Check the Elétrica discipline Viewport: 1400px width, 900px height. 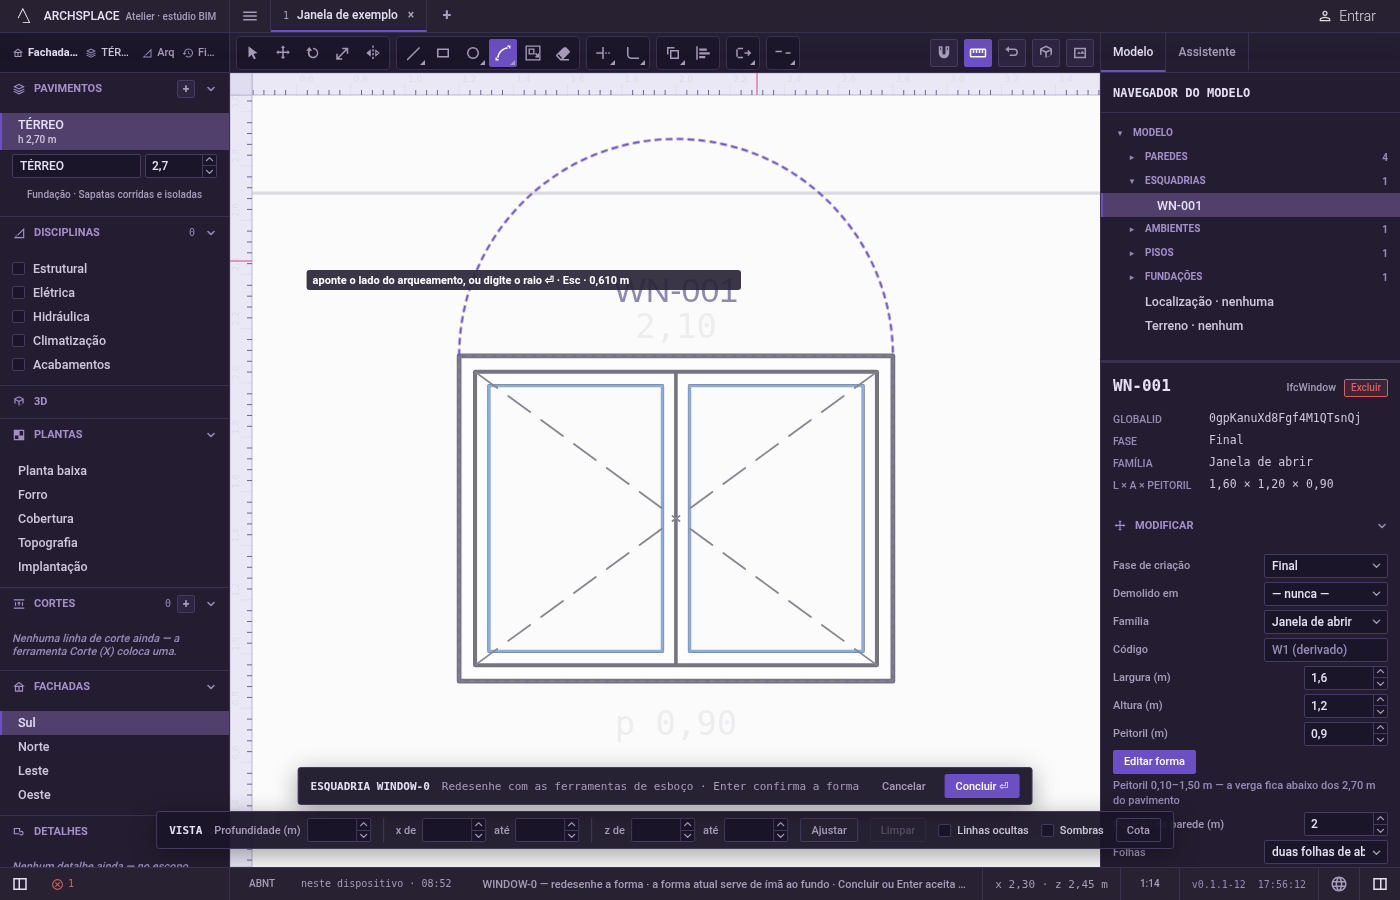point(18,293)
